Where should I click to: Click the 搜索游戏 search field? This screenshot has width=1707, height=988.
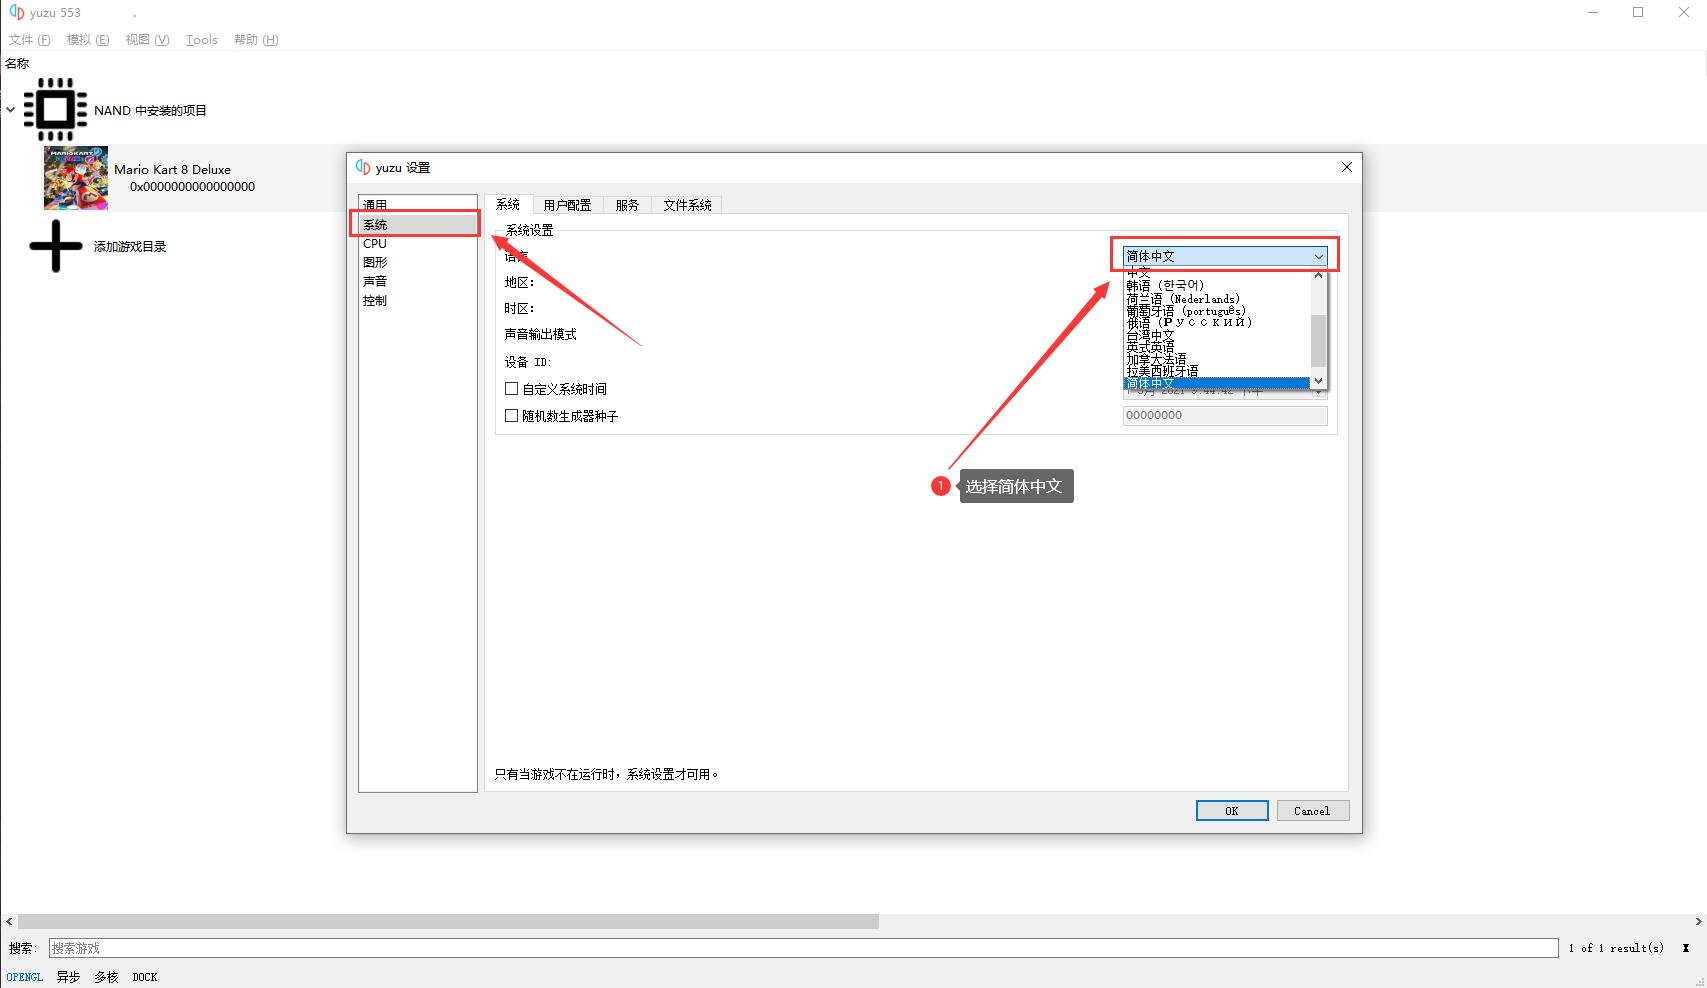click(803, 948)
